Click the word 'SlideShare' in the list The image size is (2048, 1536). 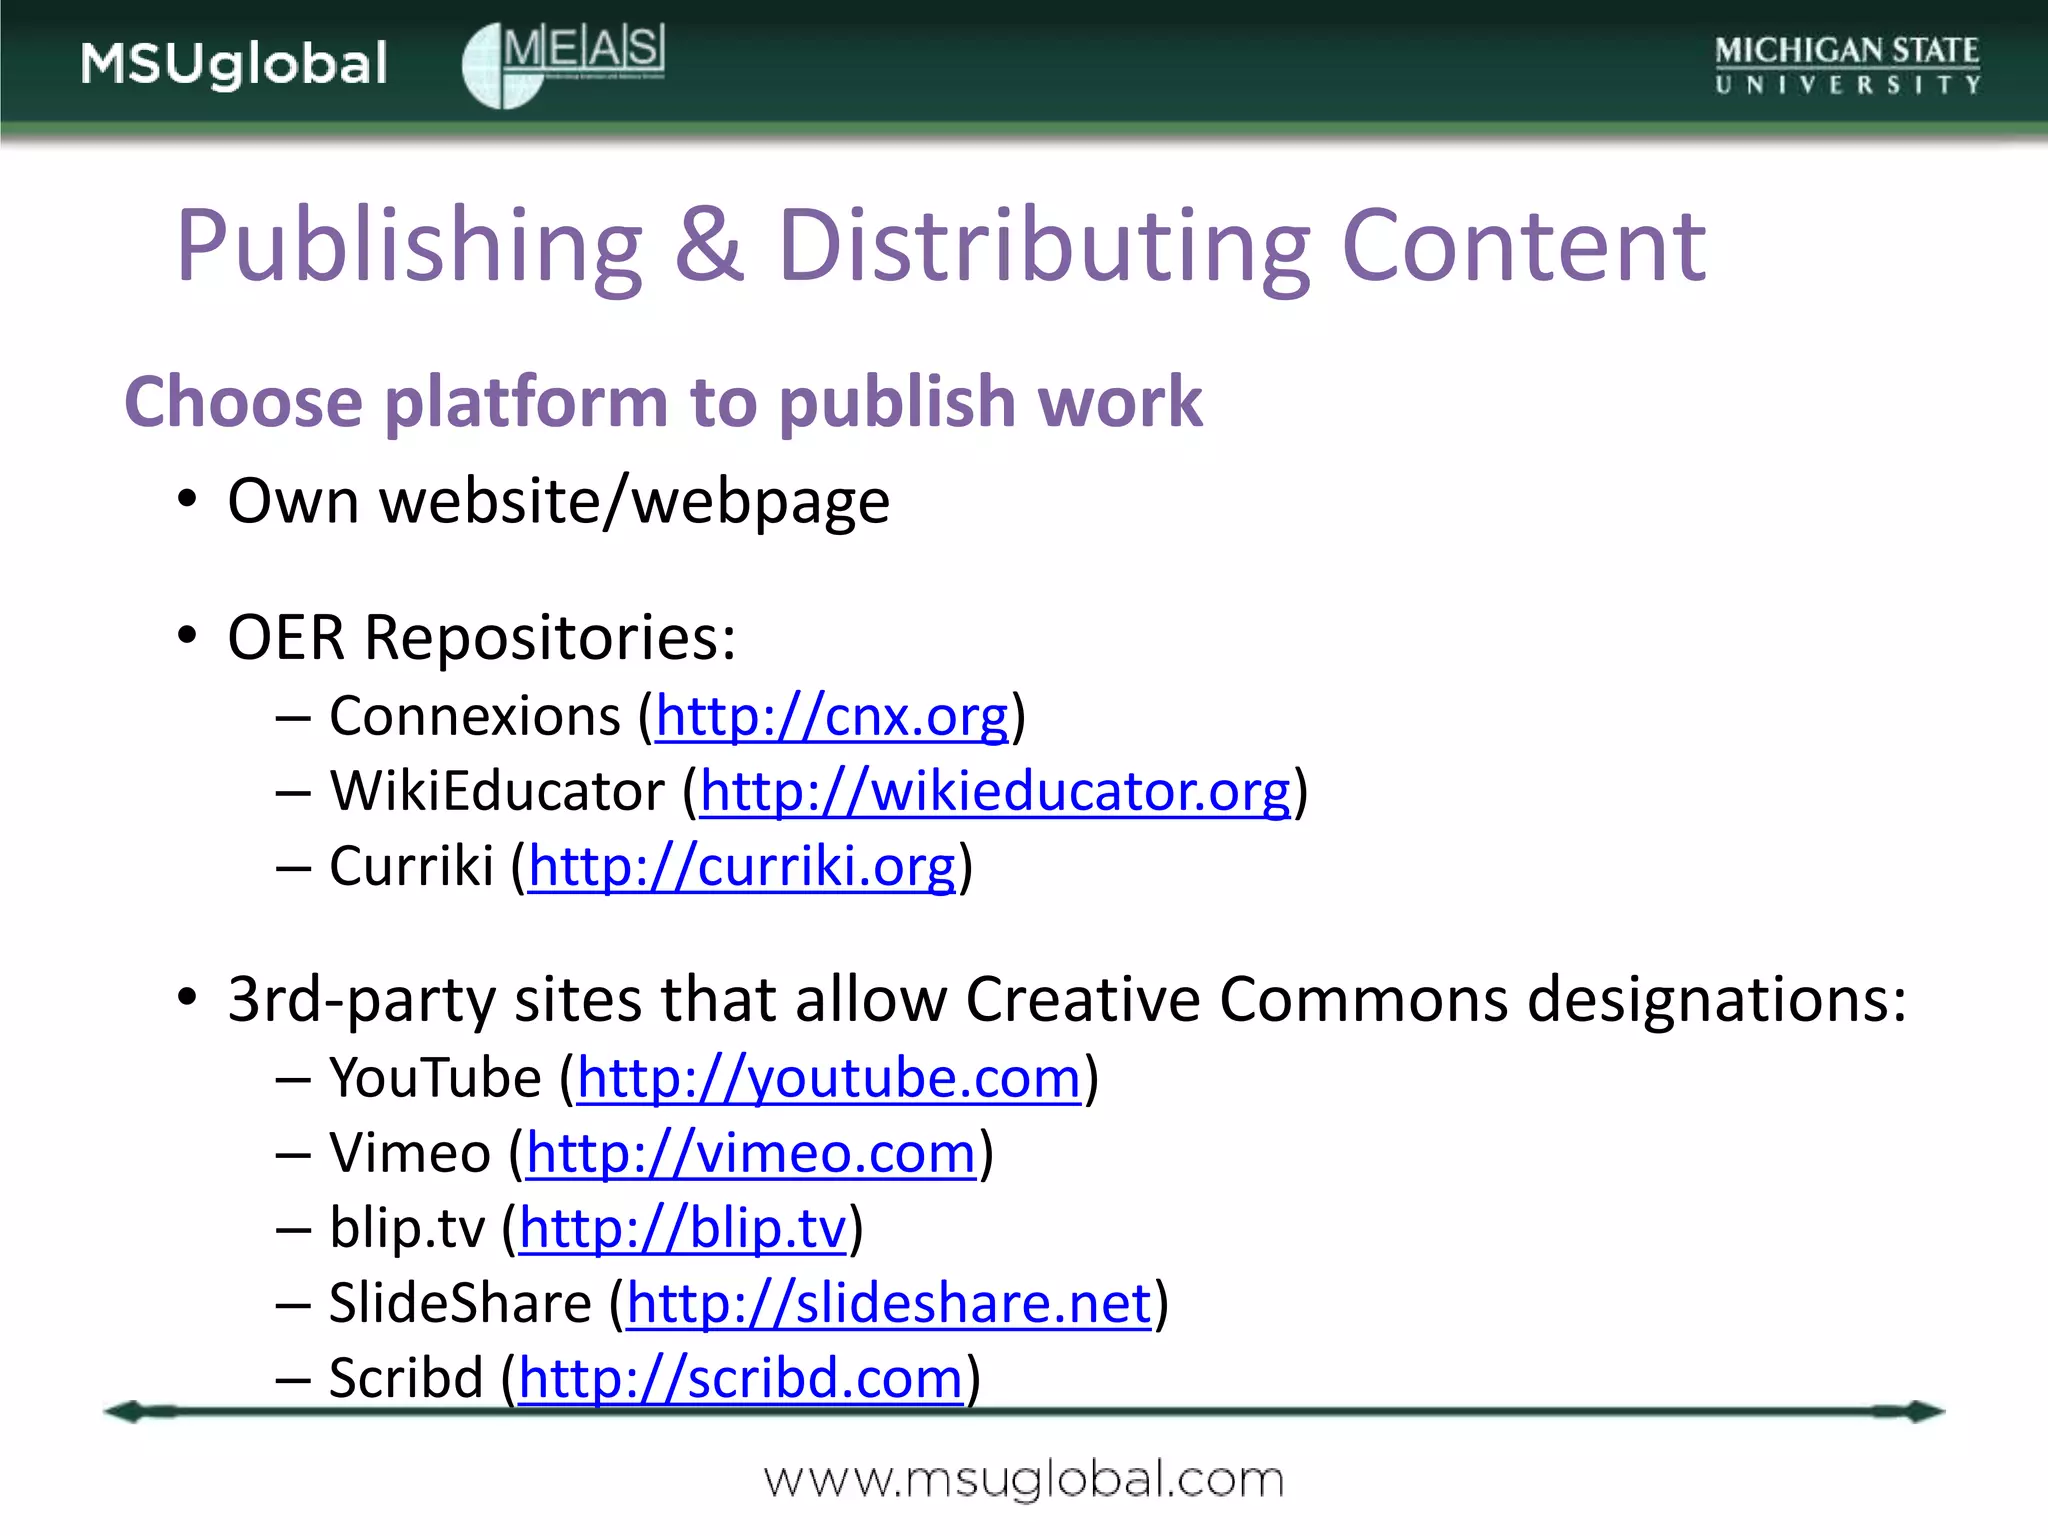click(460, 1304)
